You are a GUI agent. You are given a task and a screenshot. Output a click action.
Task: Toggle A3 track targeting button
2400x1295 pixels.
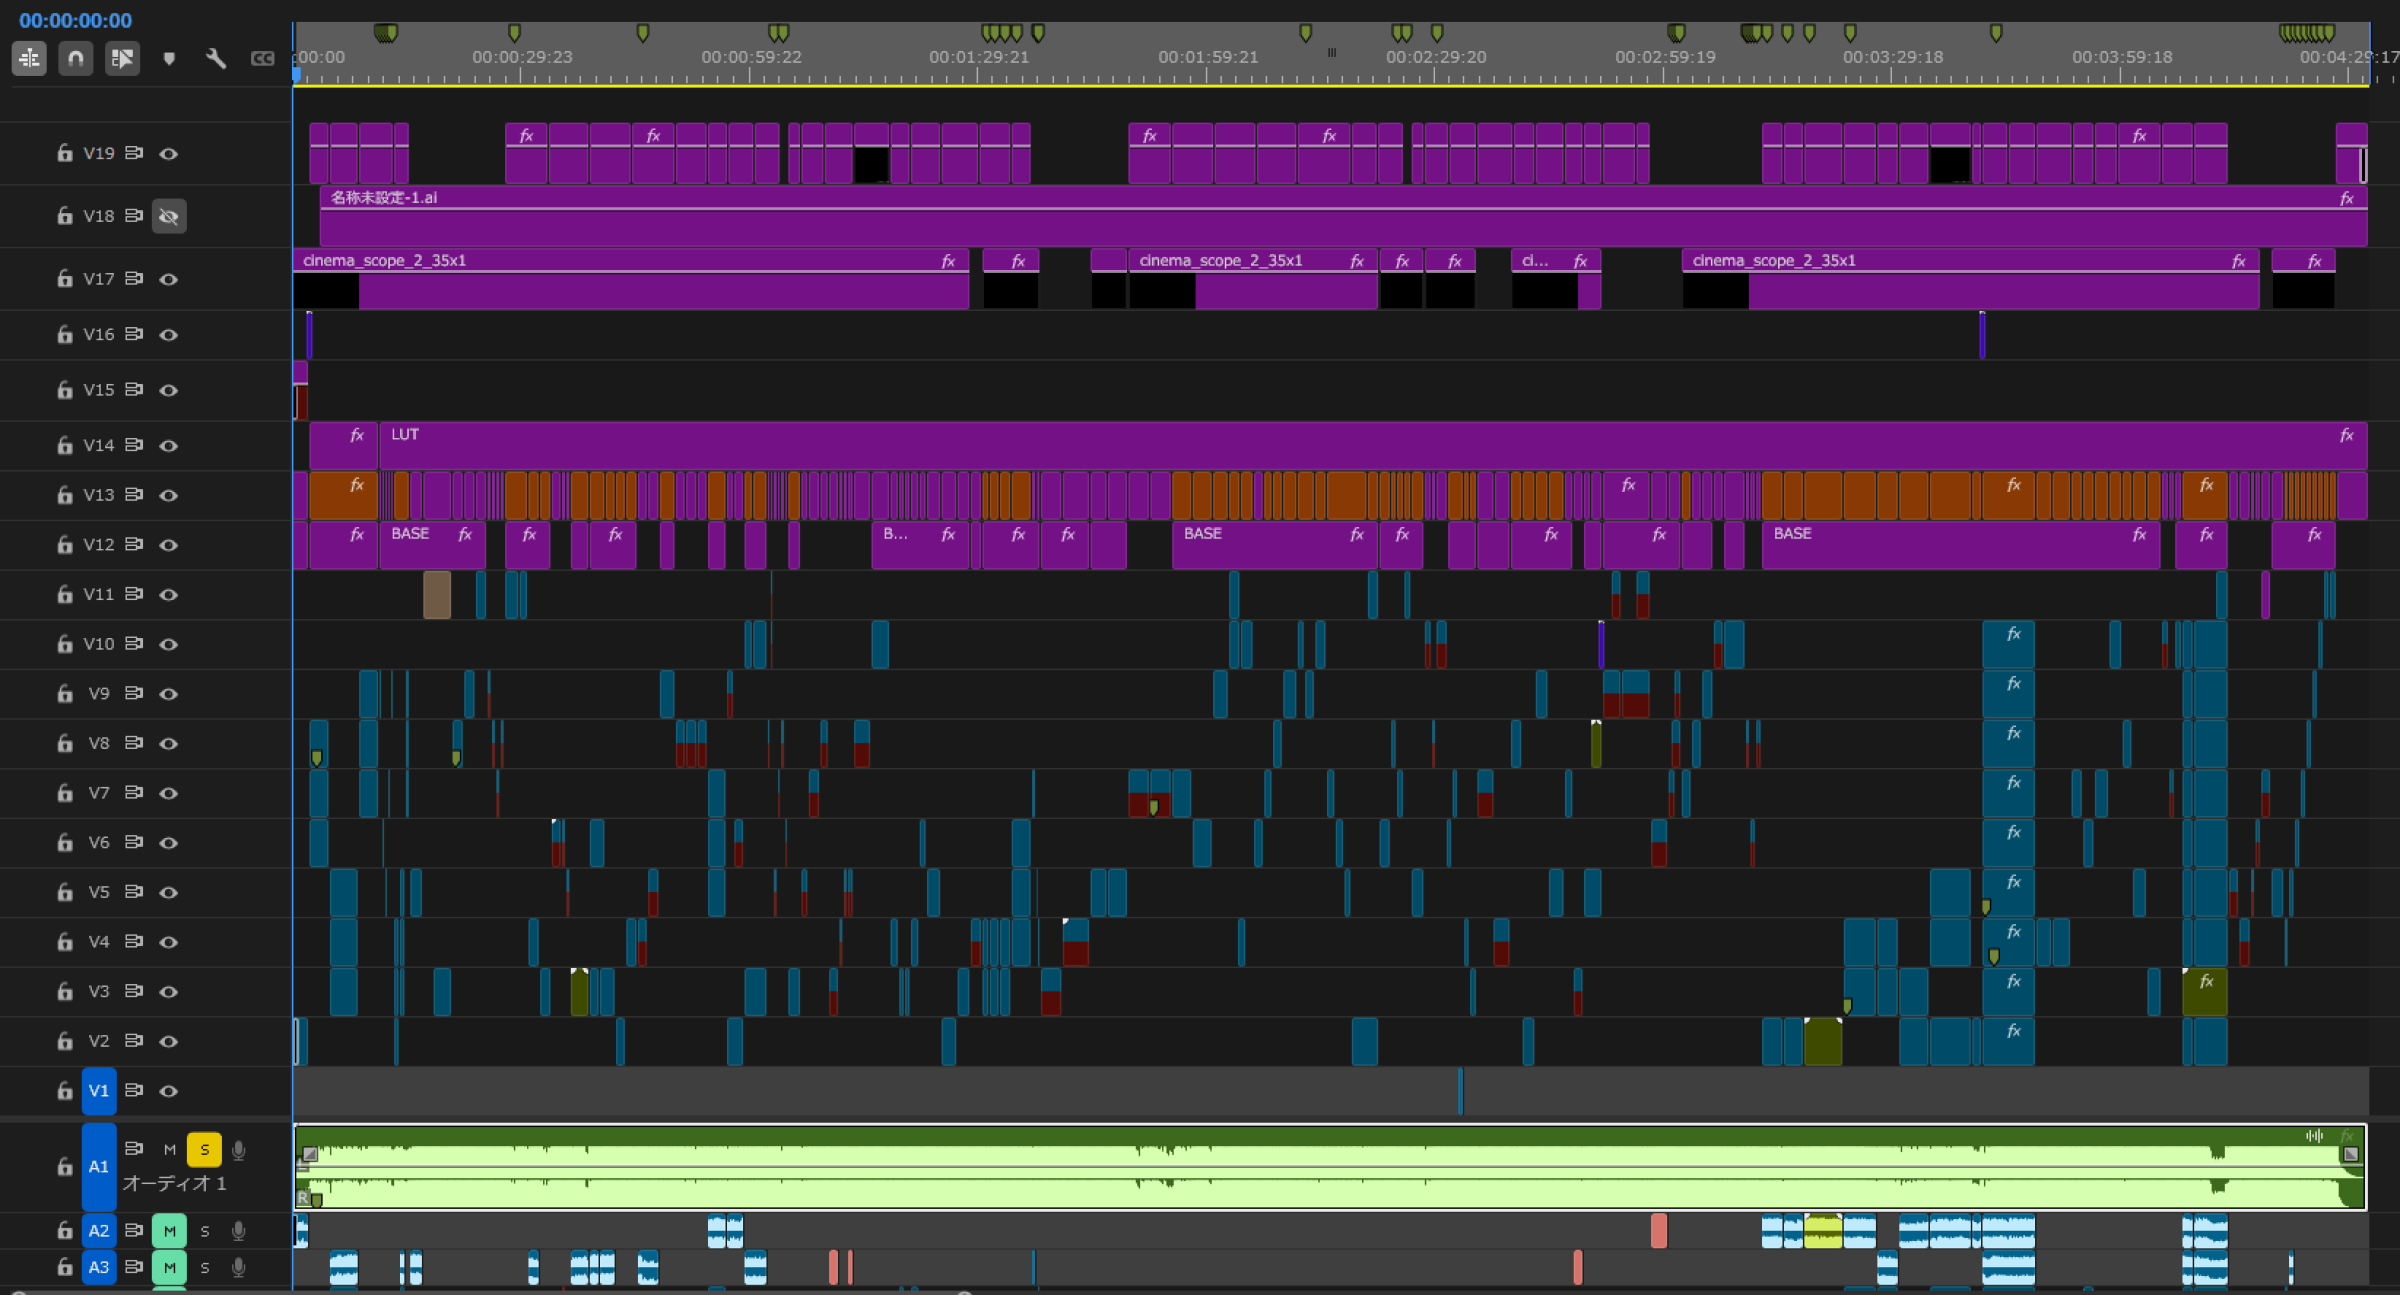(x=98, y=1267)
